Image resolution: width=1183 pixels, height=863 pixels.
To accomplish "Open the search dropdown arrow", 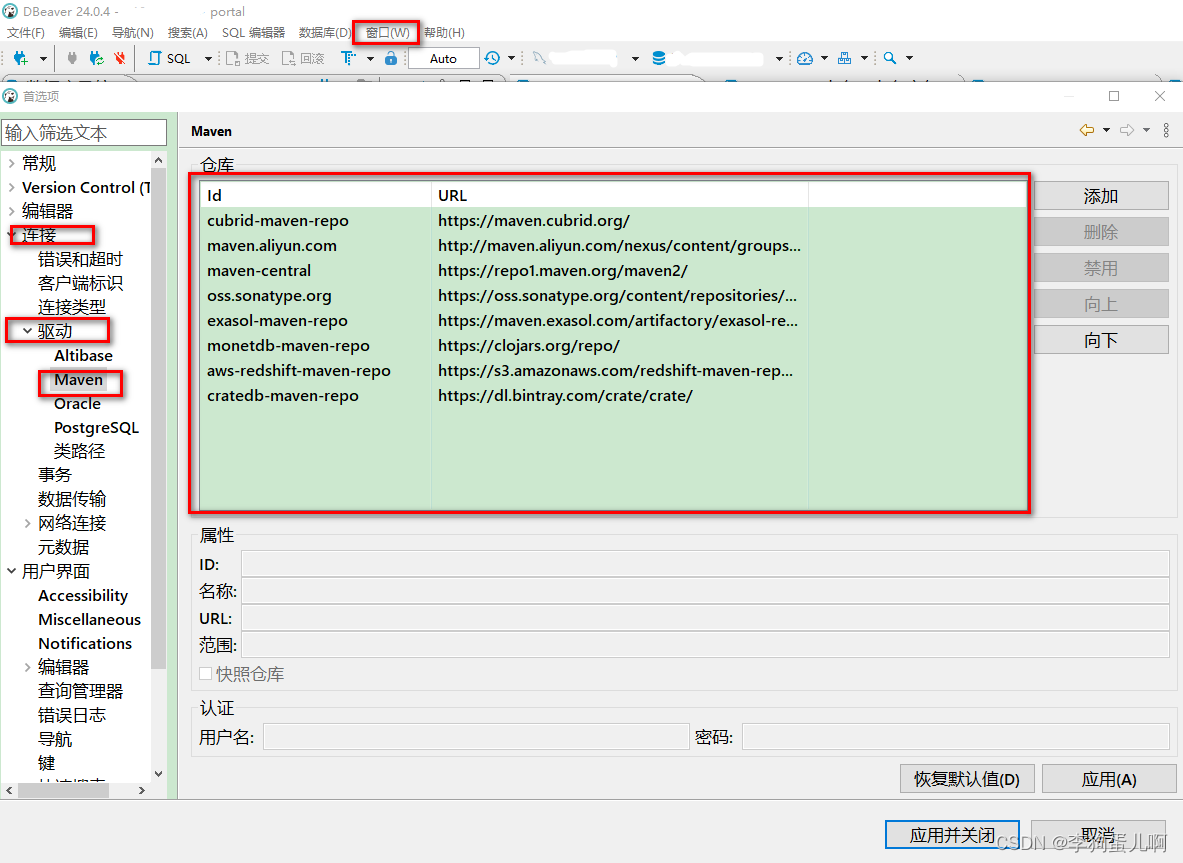I will click(x=909, y=58).
